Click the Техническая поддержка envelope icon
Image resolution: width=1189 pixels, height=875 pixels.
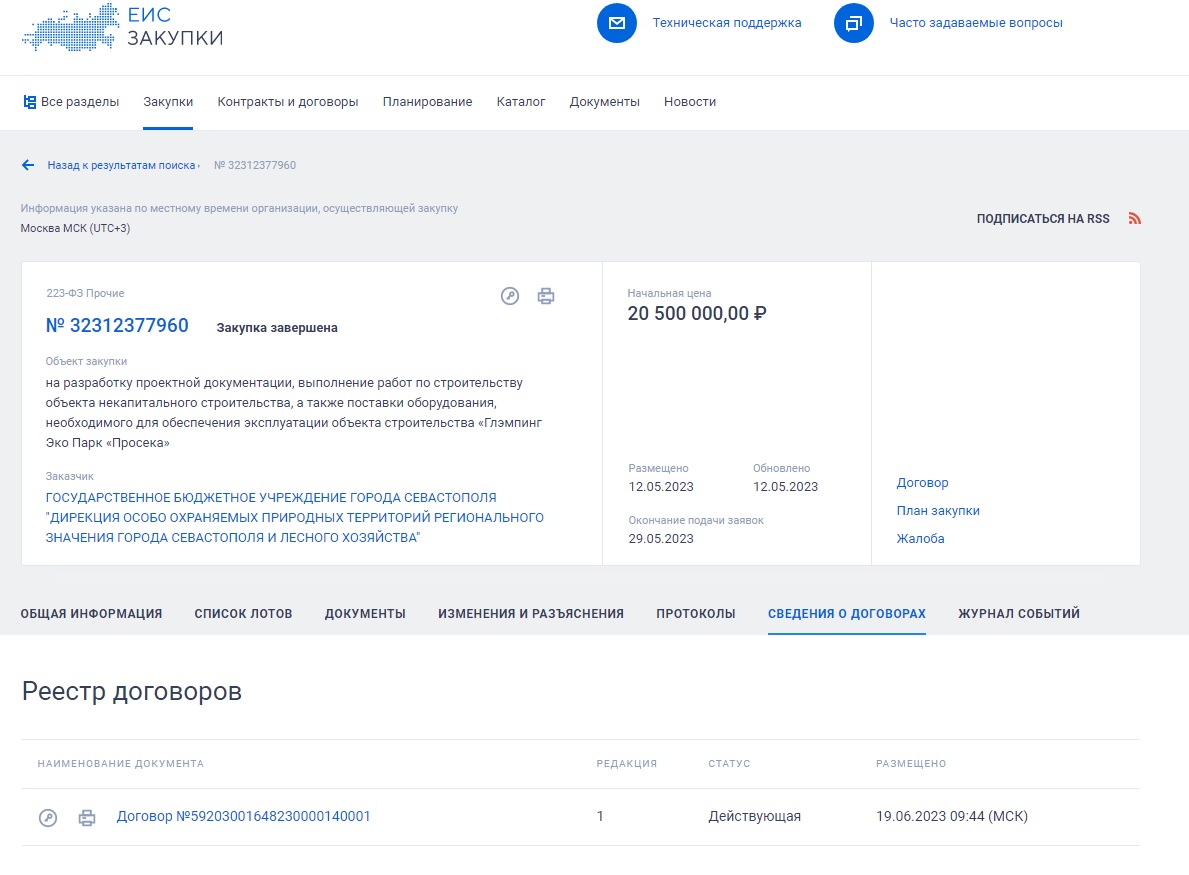coord(617,23)
